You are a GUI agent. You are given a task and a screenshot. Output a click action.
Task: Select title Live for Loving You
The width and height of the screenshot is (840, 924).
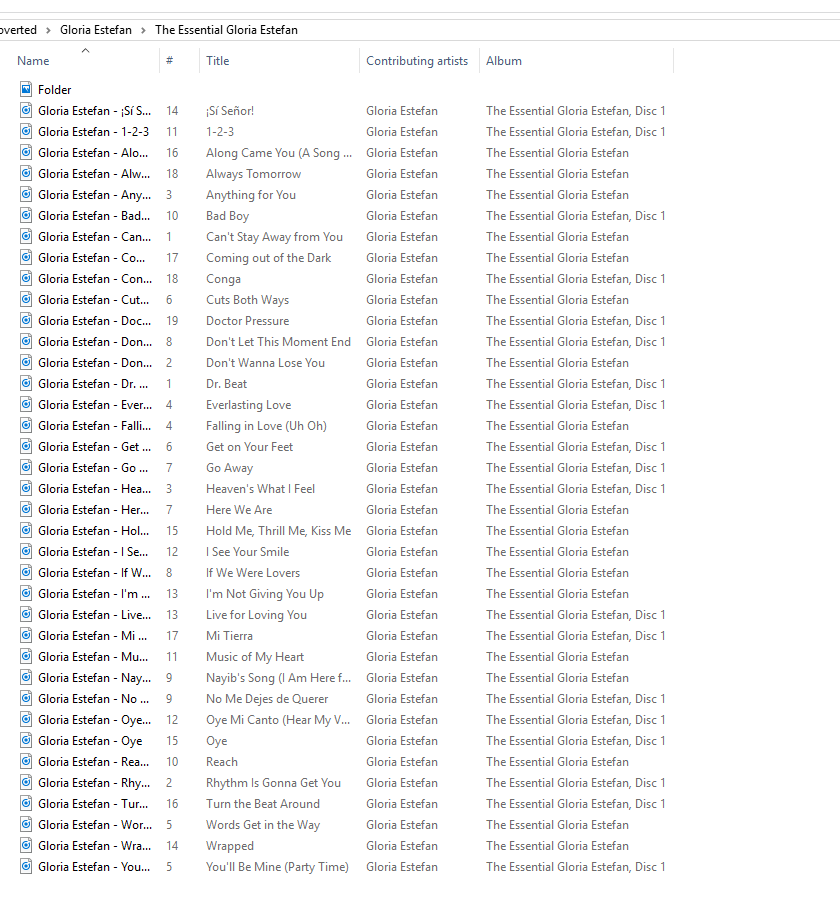tap(256, 615)
